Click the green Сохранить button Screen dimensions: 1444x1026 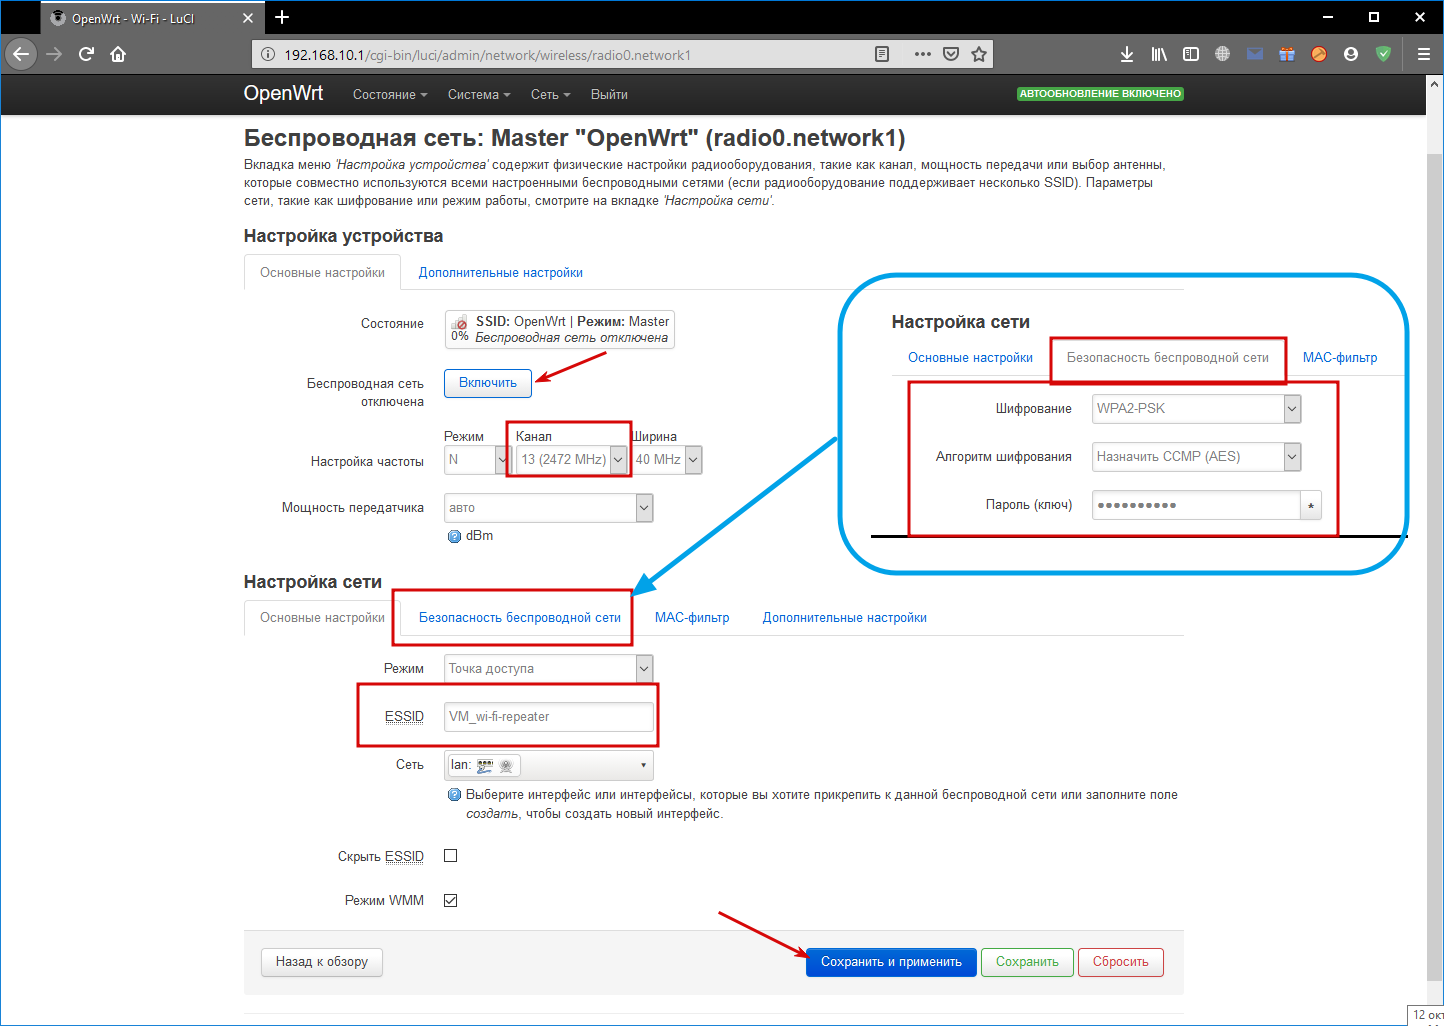(1027, 962)
